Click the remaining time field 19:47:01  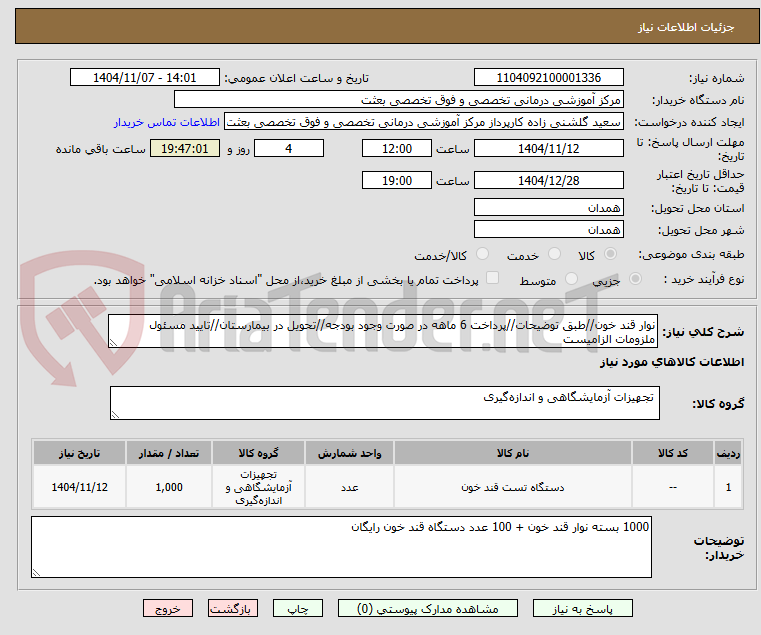click(184, 148)
